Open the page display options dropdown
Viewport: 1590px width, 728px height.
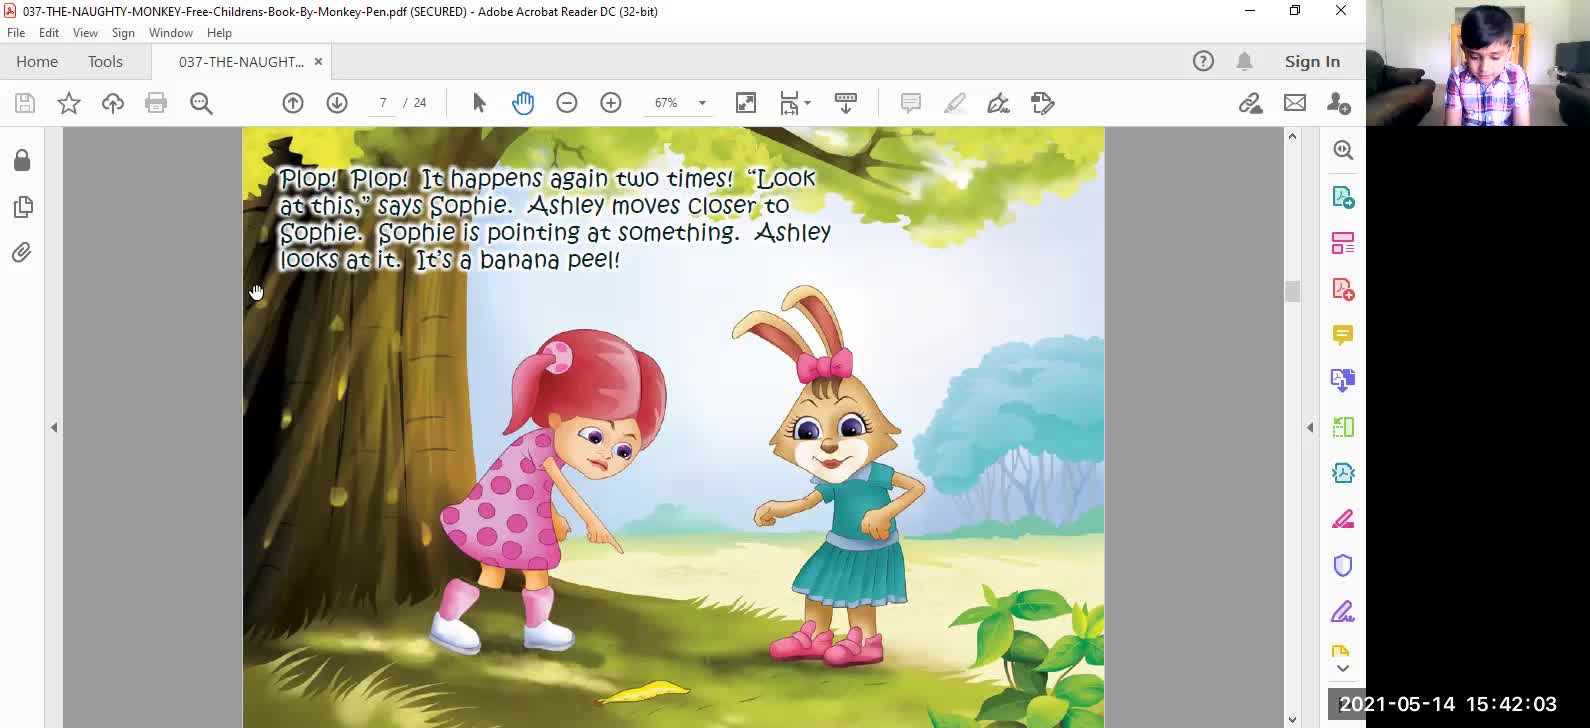click(x=795, y=103)
